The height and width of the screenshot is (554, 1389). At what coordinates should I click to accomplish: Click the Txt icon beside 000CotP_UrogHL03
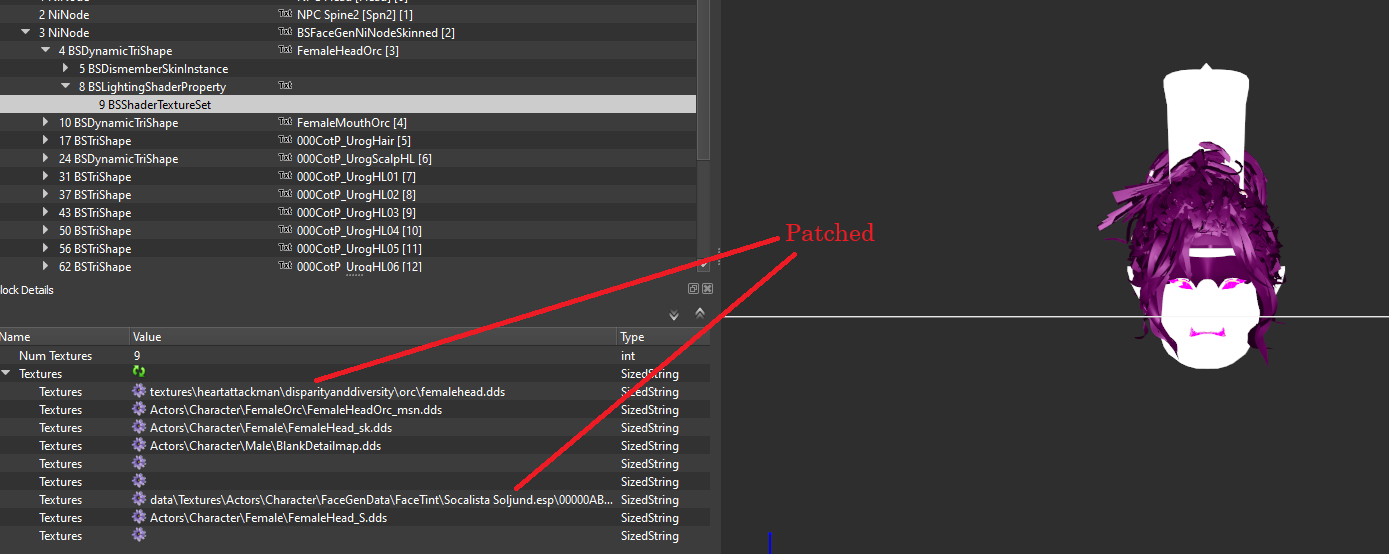point(285,213)
